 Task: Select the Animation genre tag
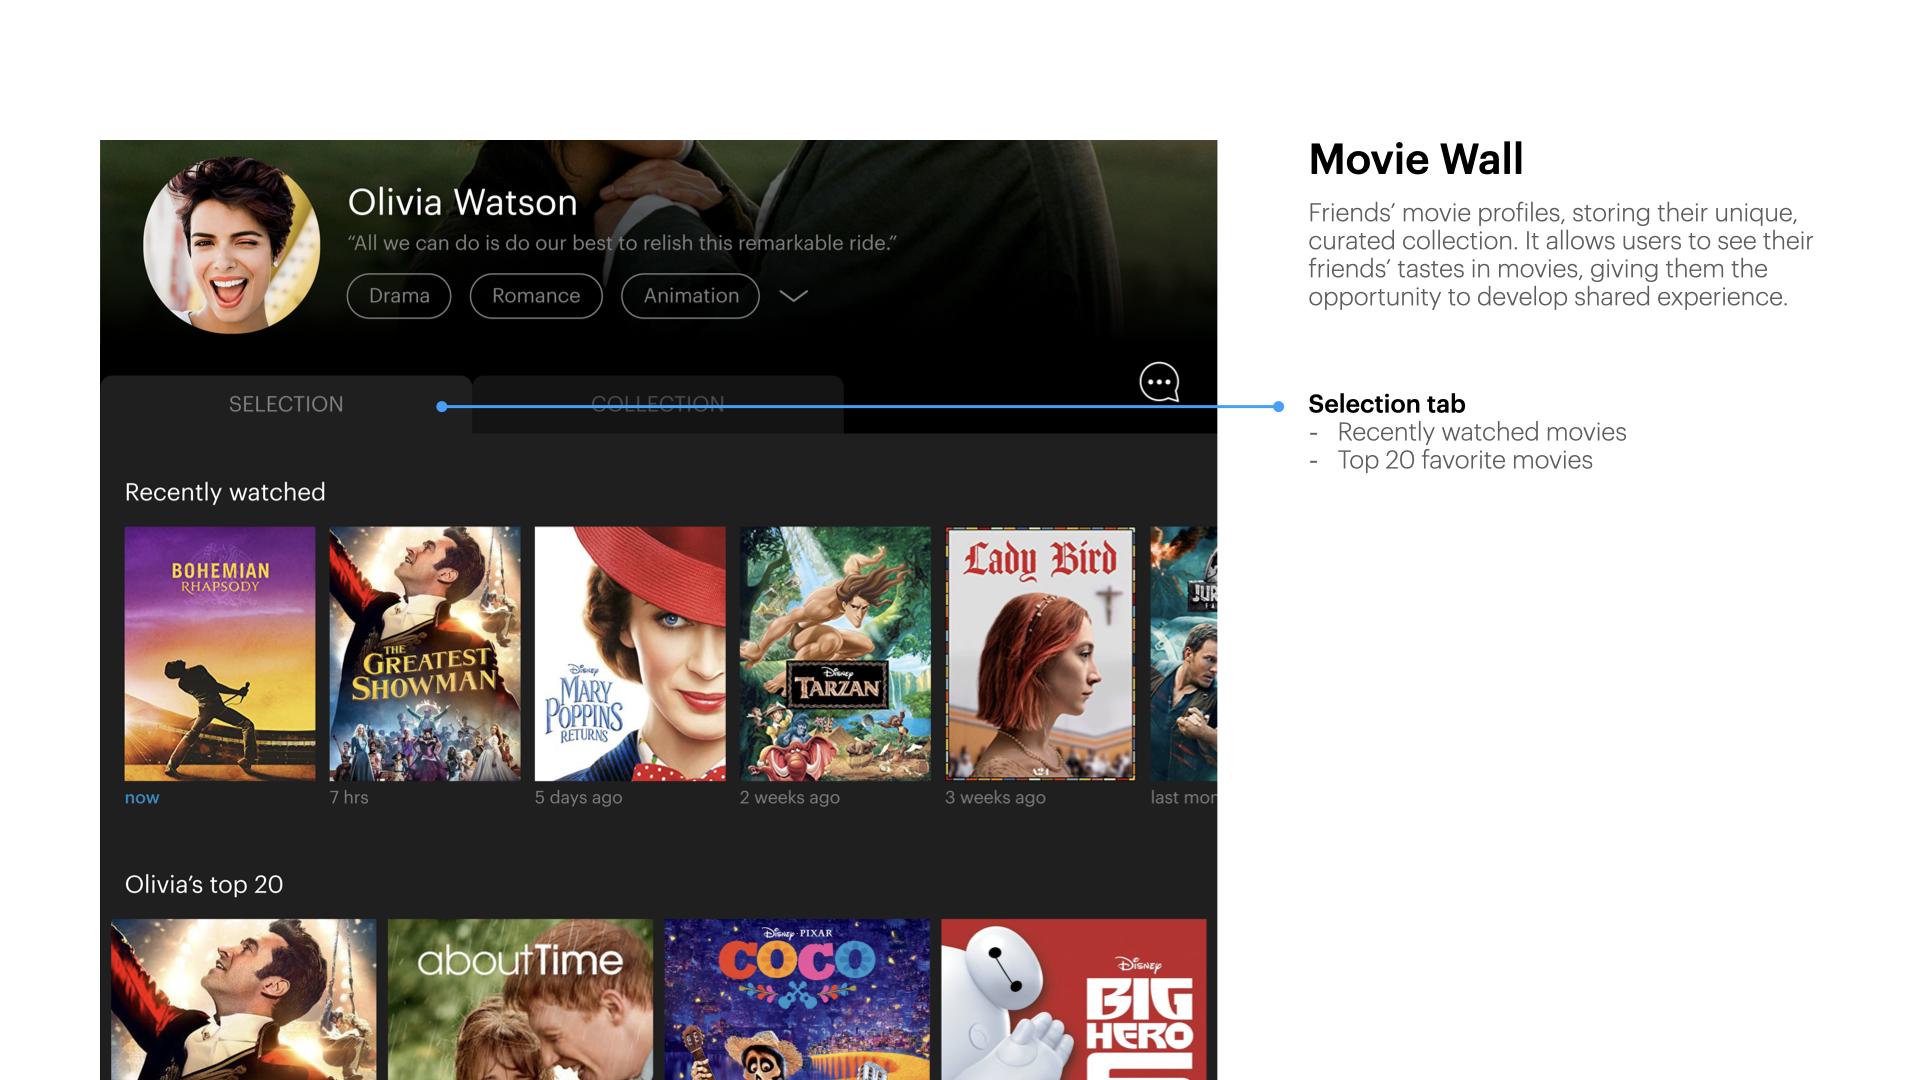point(691,296)
